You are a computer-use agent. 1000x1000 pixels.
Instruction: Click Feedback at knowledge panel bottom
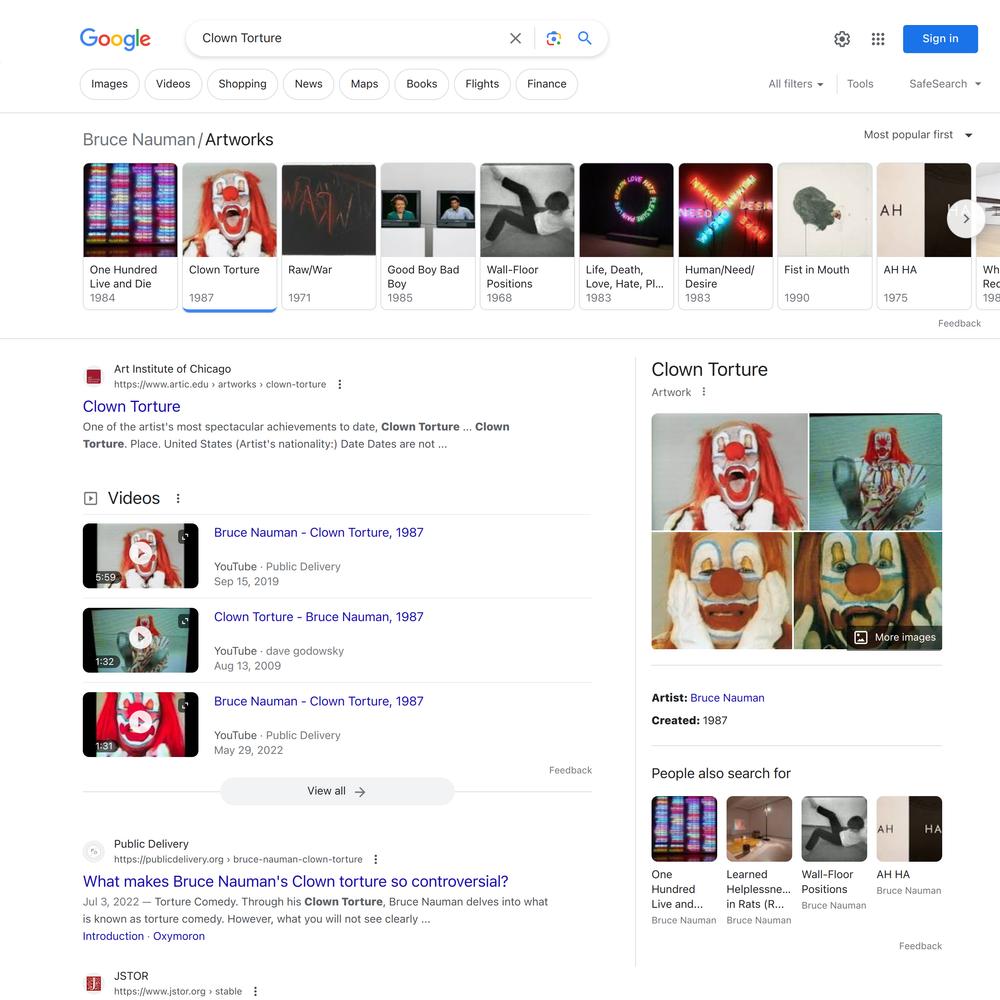tap(920, 946)
